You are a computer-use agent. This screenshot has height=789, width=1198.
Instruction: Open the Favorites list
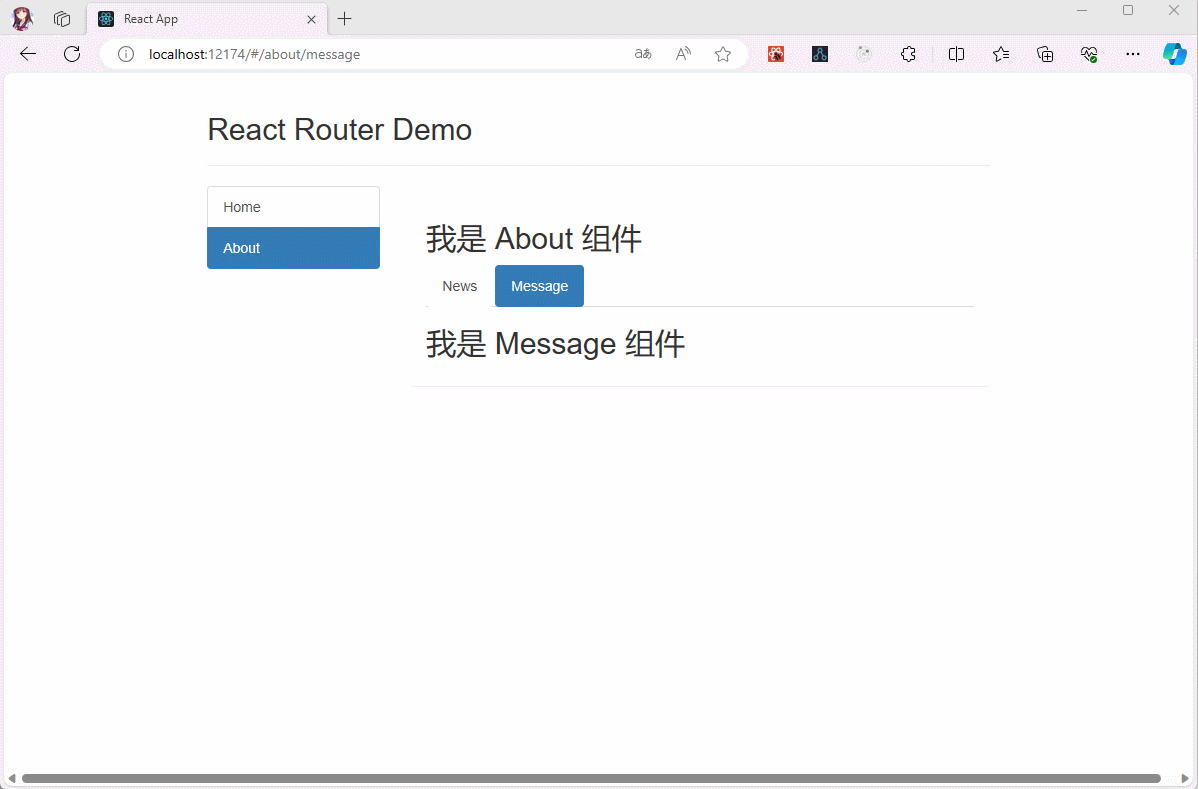coord(1001,54)
